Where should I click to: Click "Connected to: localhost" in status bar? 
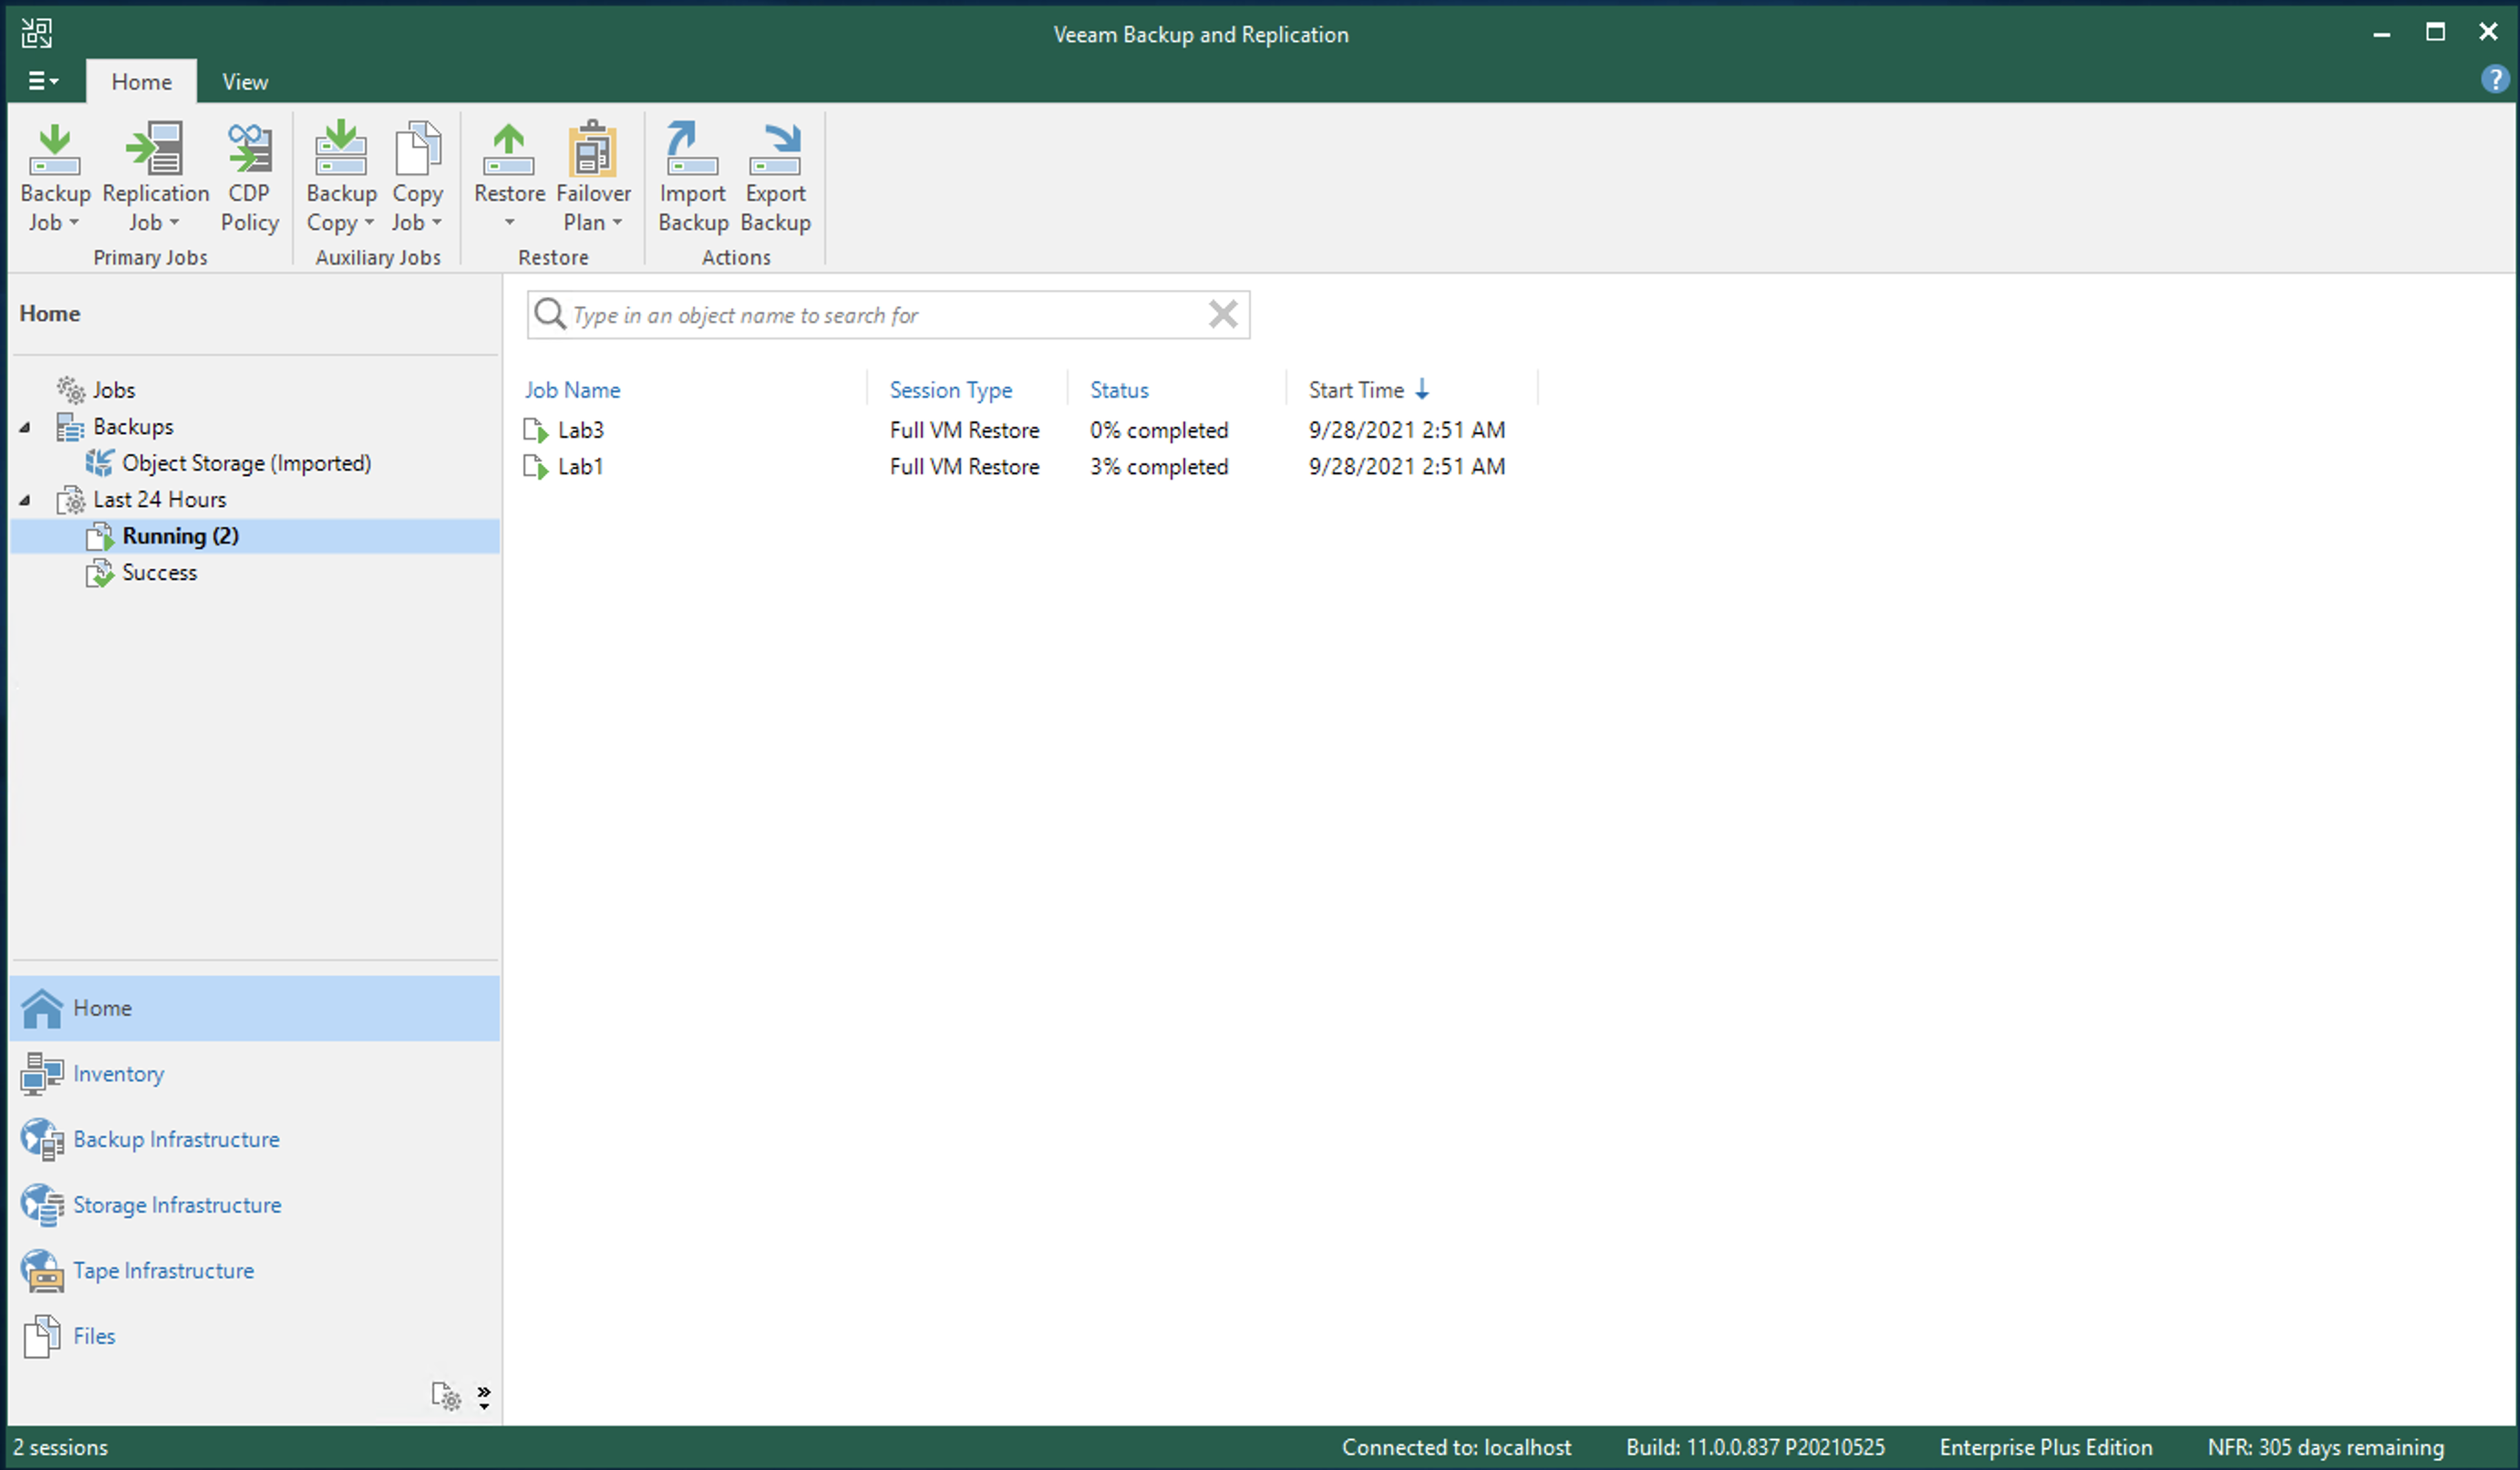1456,1447
